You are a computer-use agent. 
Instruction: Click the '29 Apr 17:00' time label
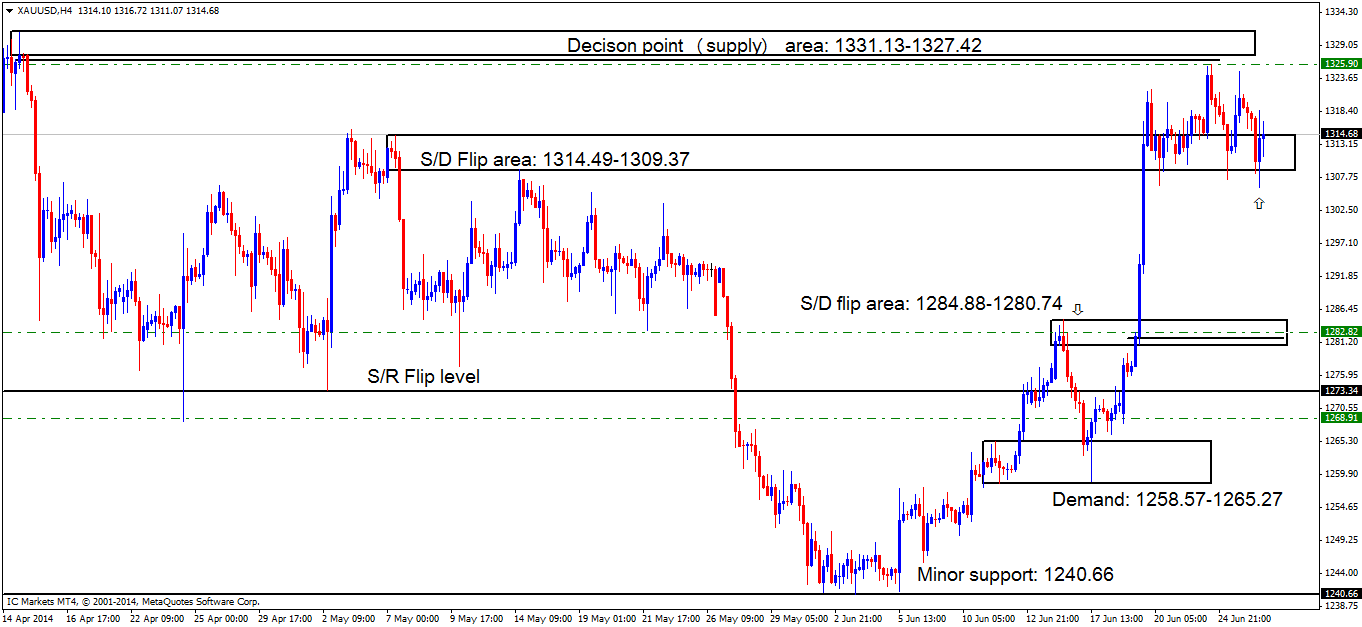click(x=285, y=619)
